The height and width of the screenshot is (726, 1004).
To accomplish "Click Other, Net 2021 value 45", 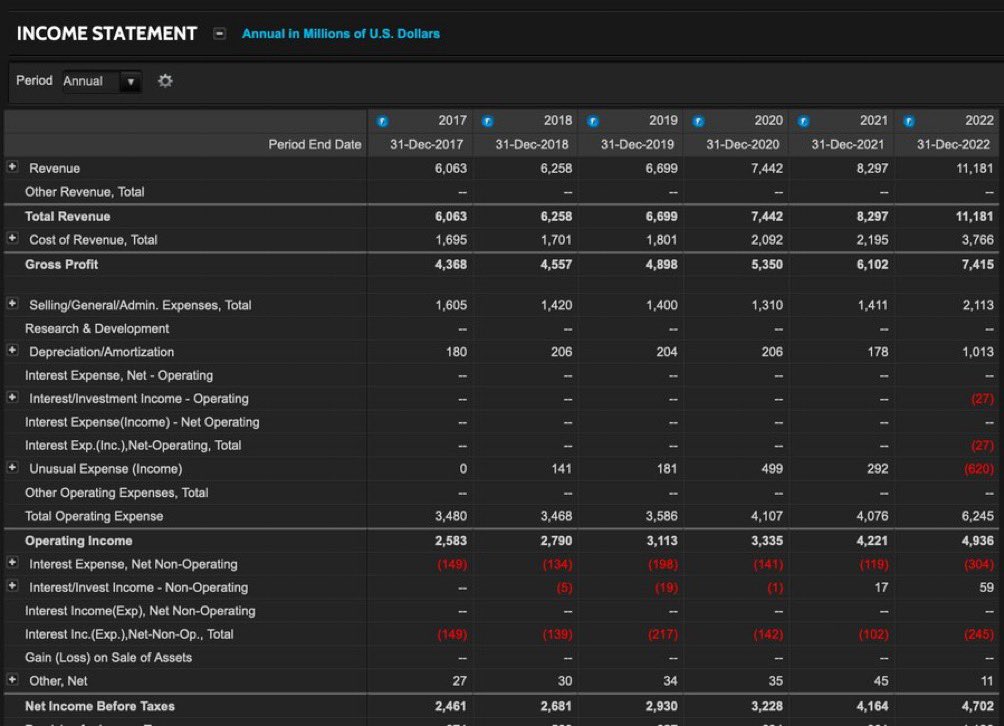I will tap(880, 681).
